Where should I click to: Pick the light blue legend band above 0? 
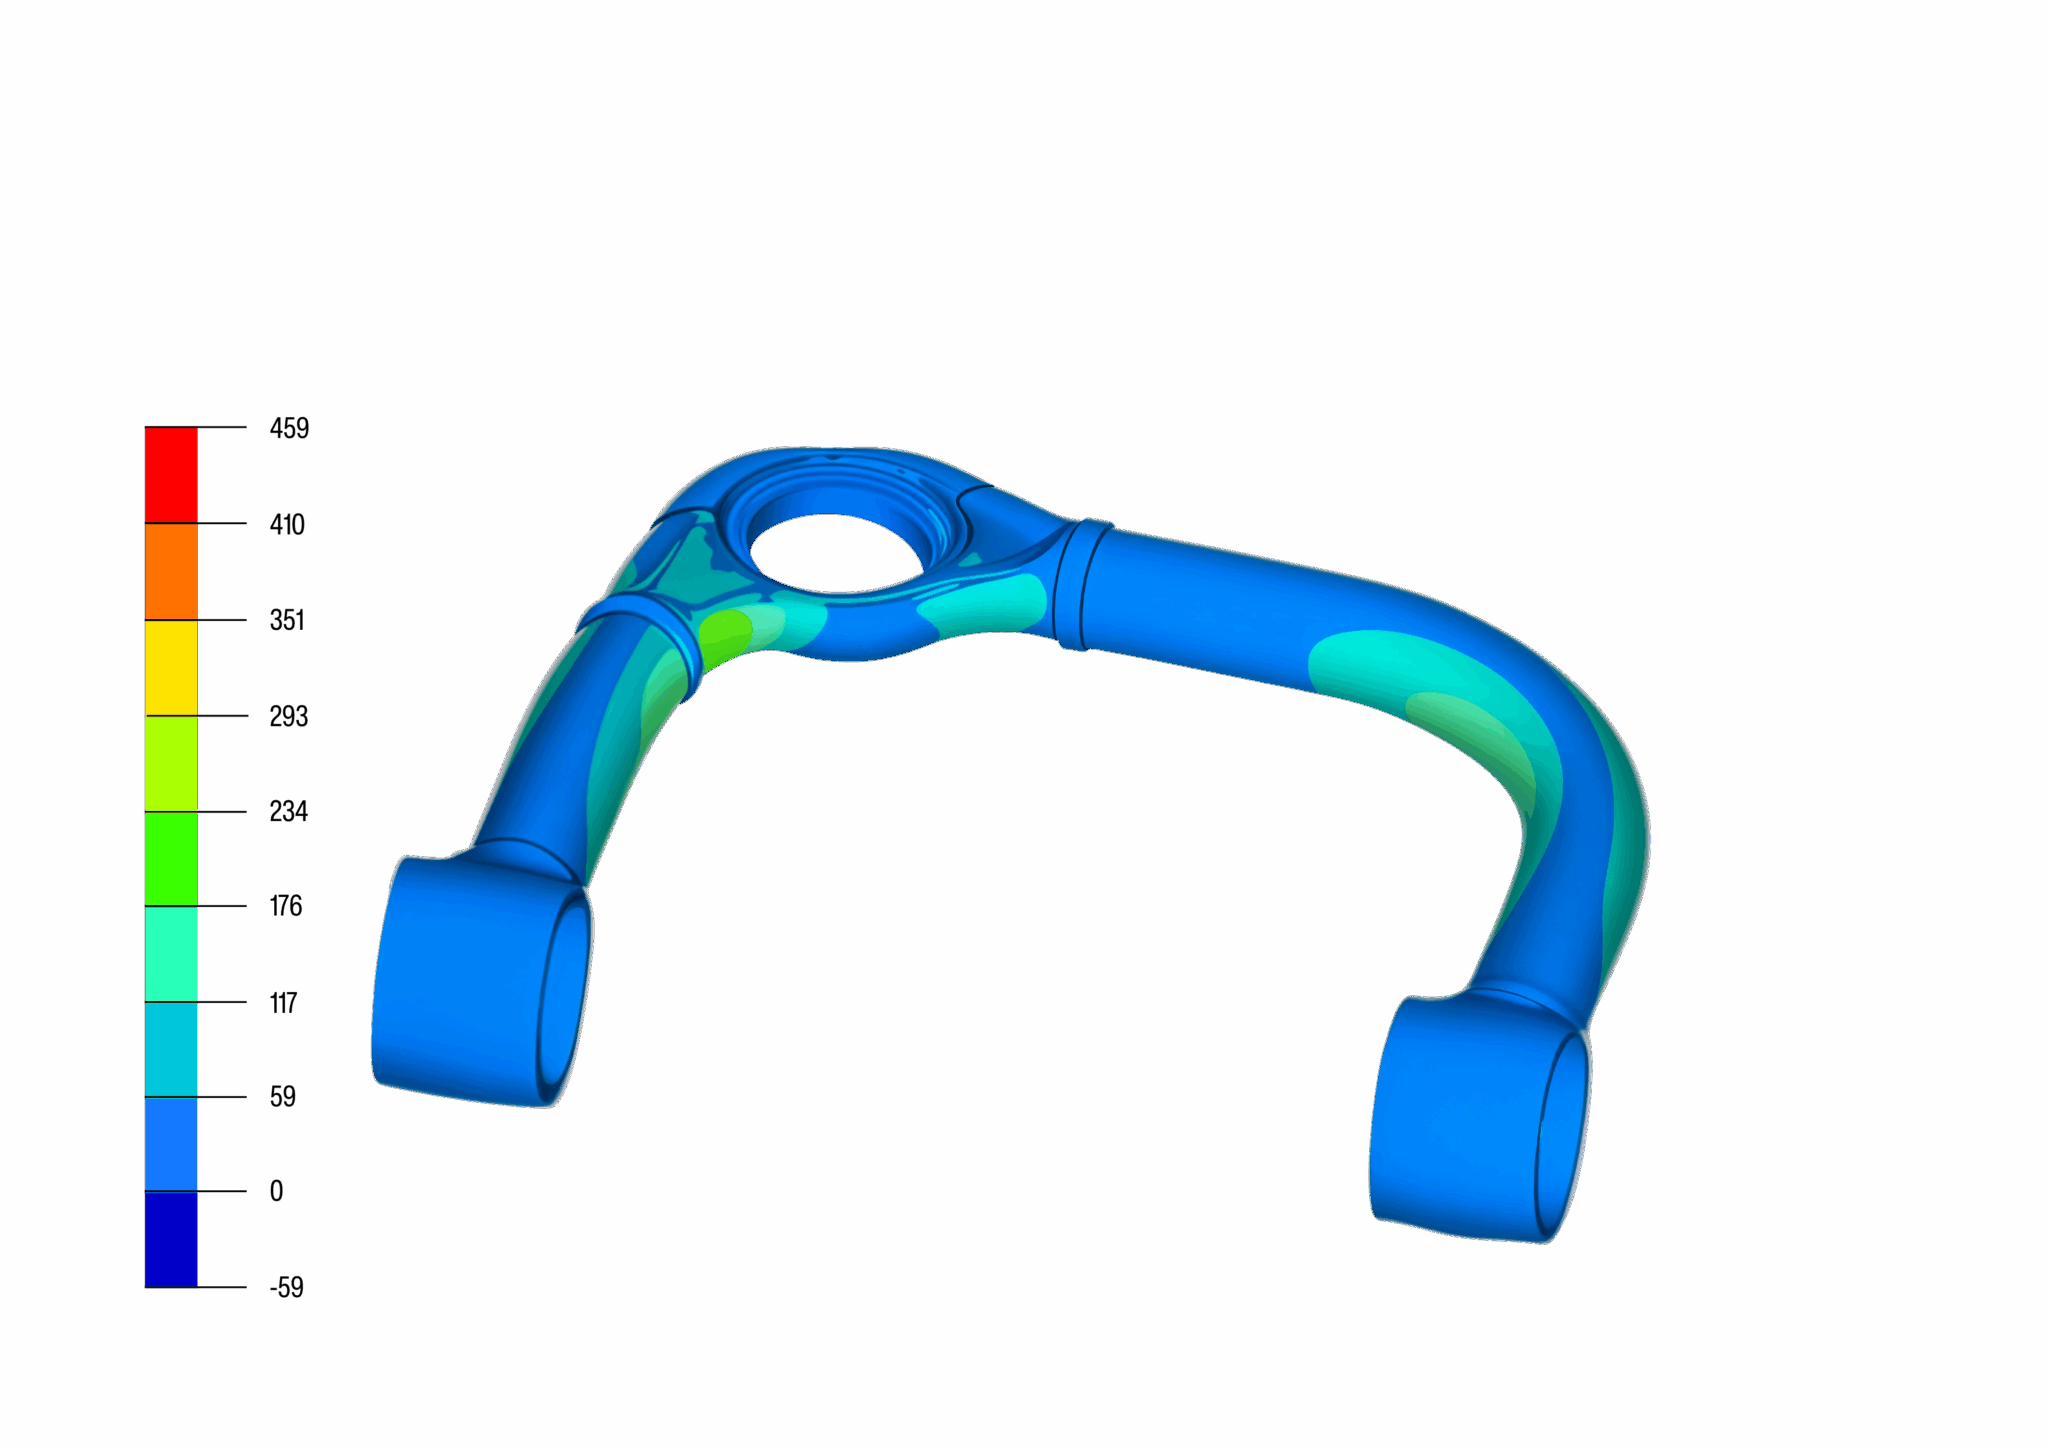click(171, 1144)
